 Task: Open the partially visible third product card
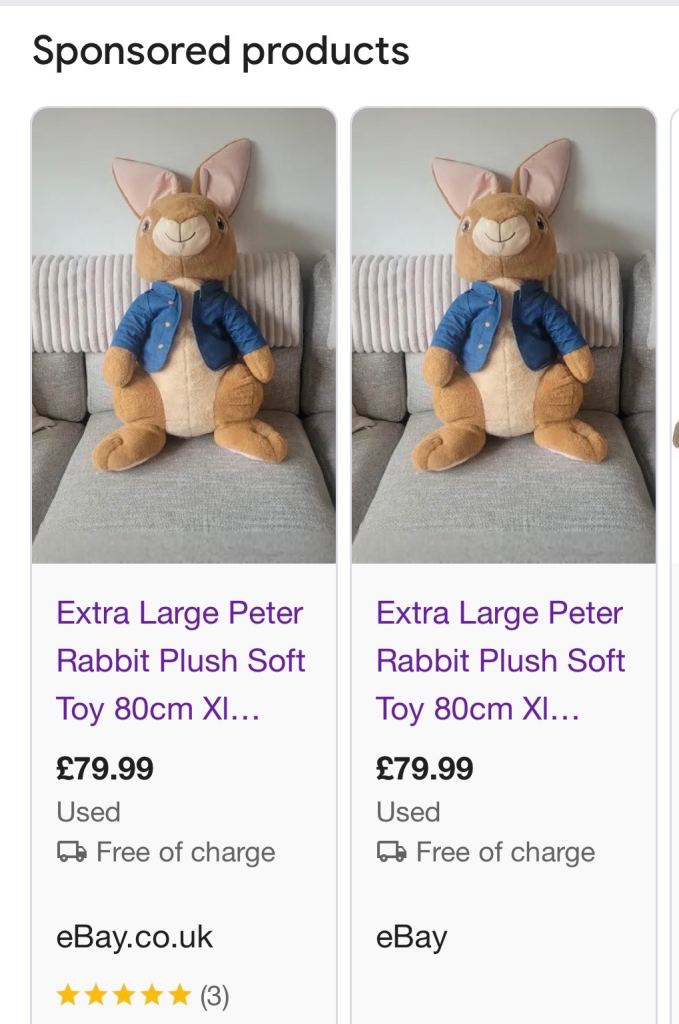[x=673, y=430]
